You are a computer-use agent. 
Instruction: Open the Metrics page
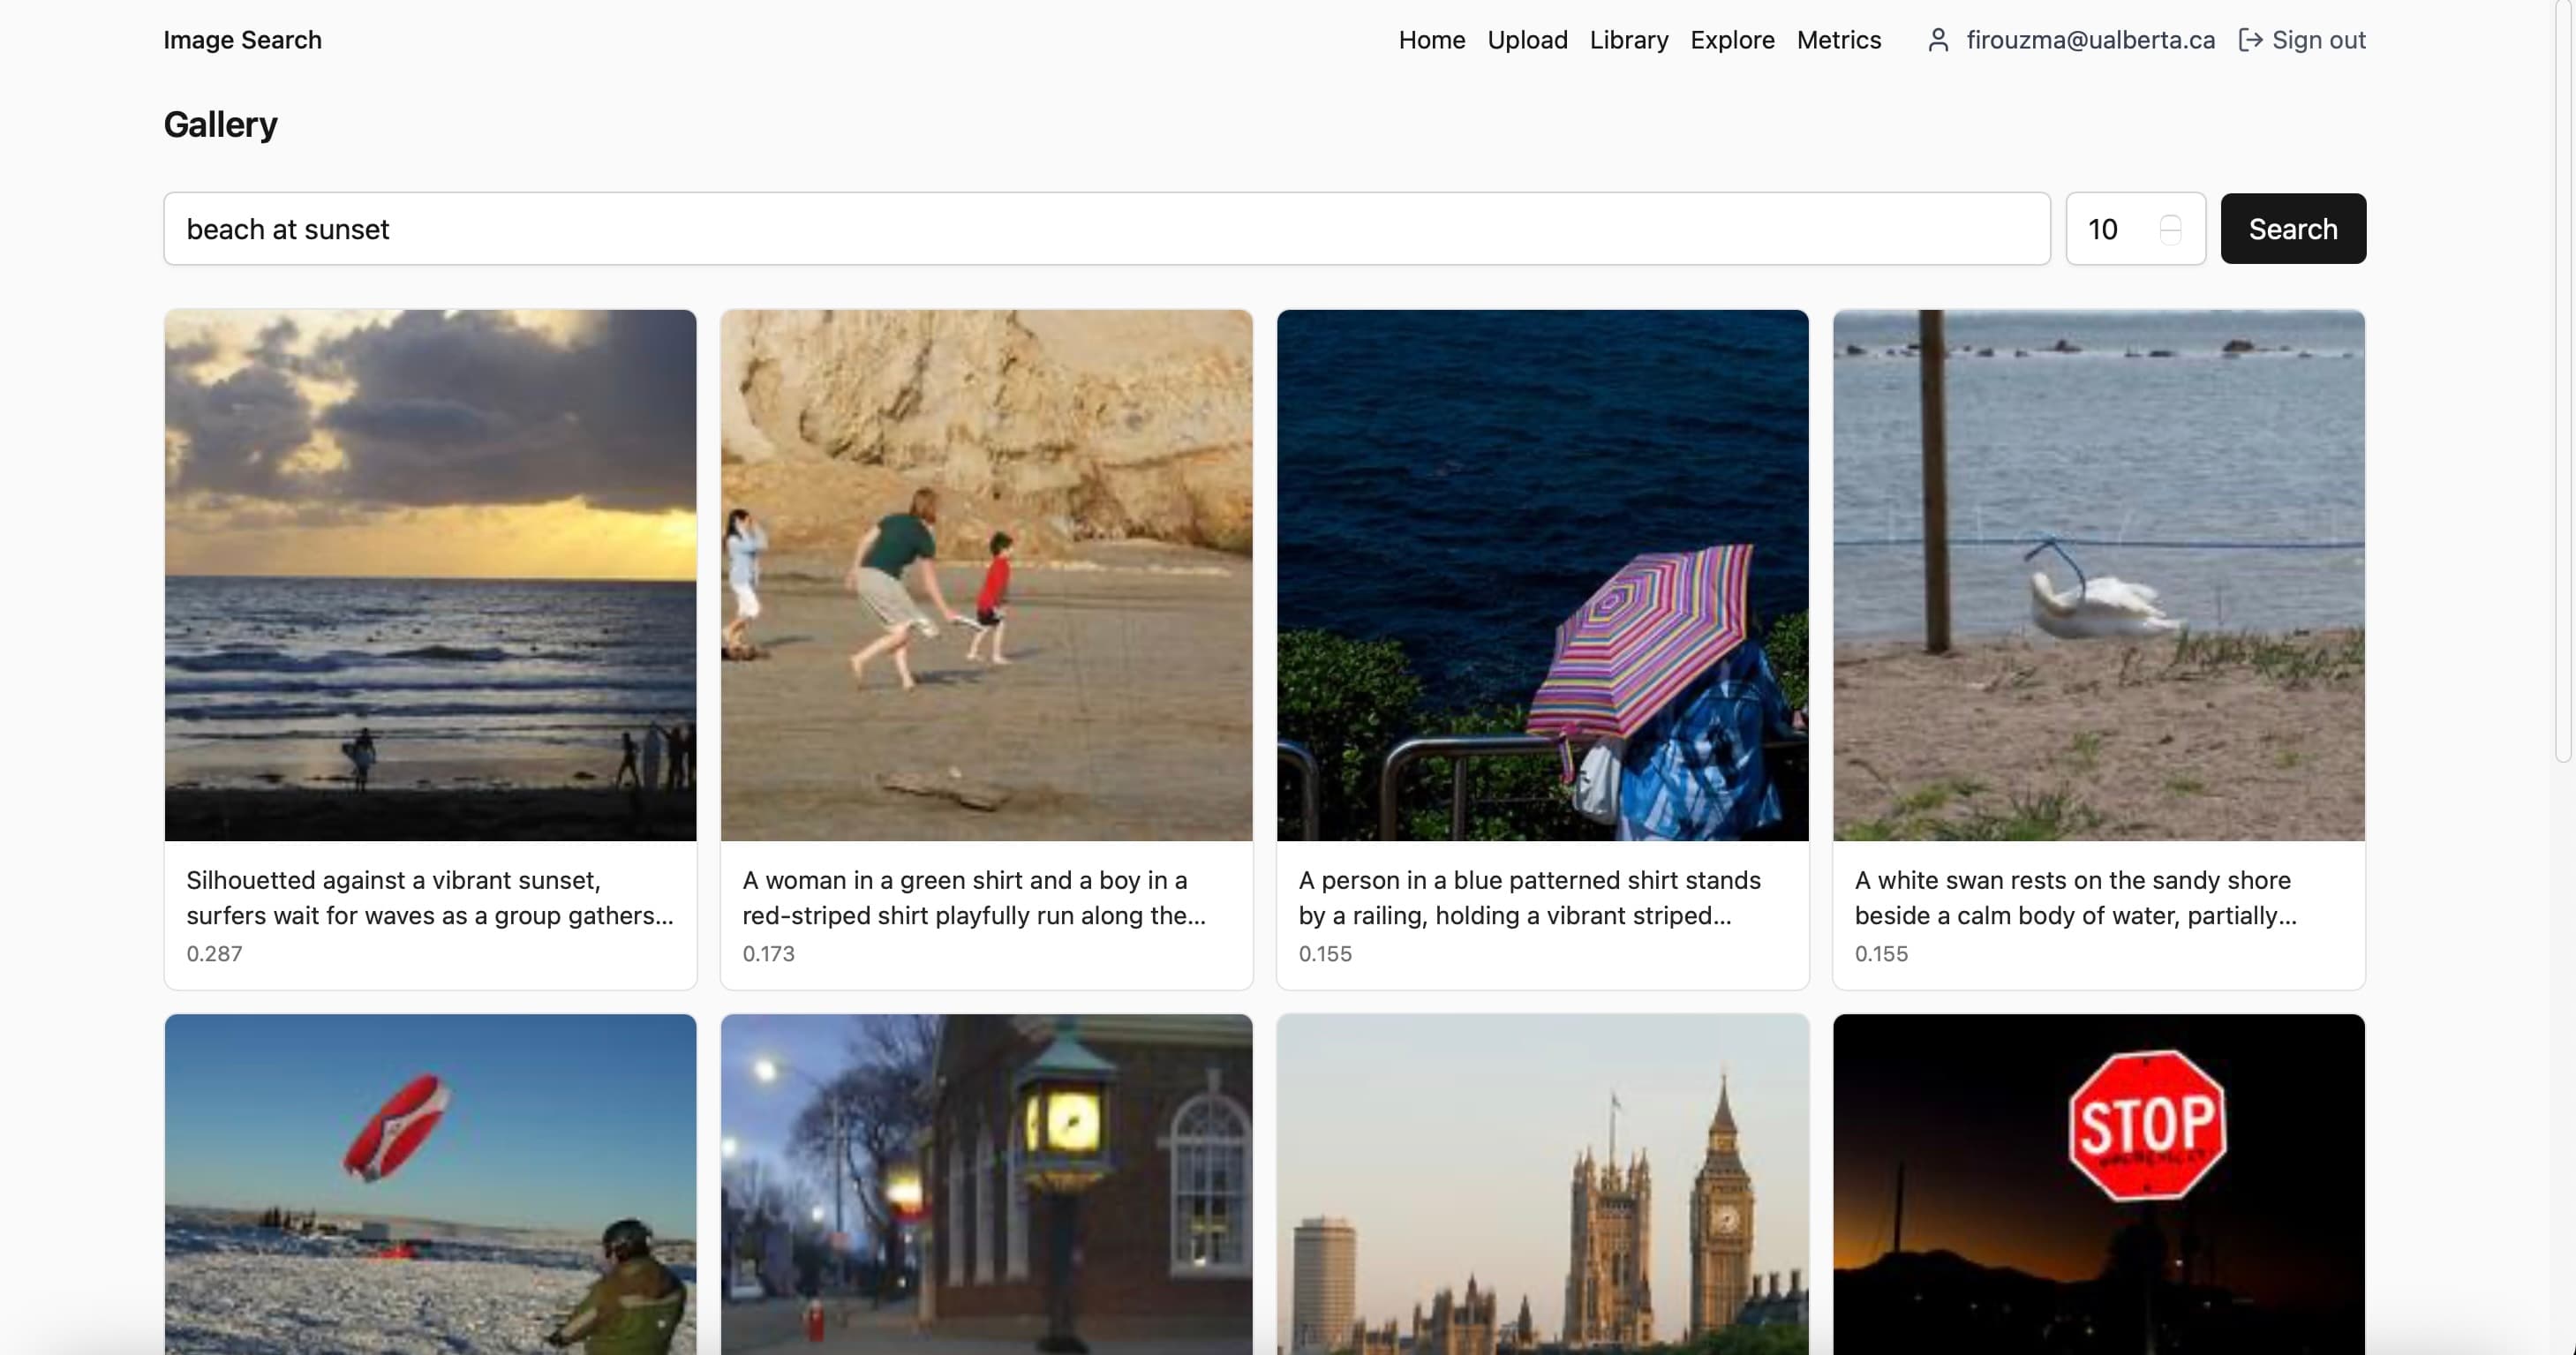point(1838,40)
